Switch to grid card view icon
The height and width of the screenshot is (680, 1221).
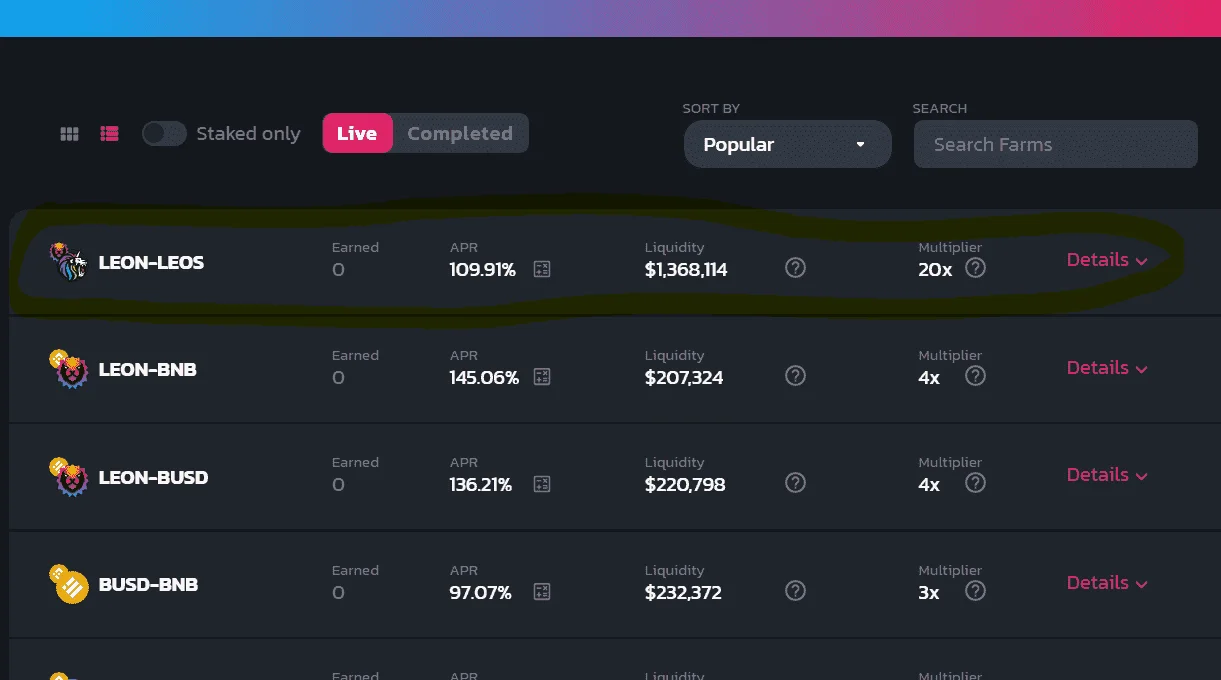(69, 133)
